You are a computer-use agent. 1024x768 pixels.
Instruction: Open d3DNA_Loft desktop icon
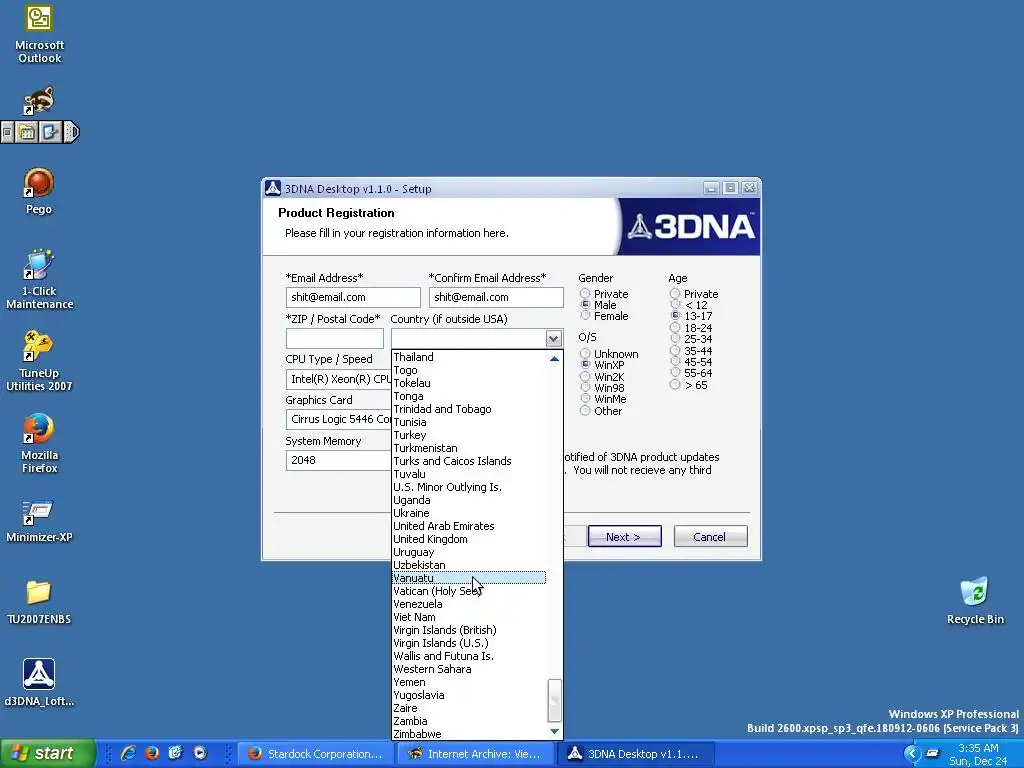[39, 682]
